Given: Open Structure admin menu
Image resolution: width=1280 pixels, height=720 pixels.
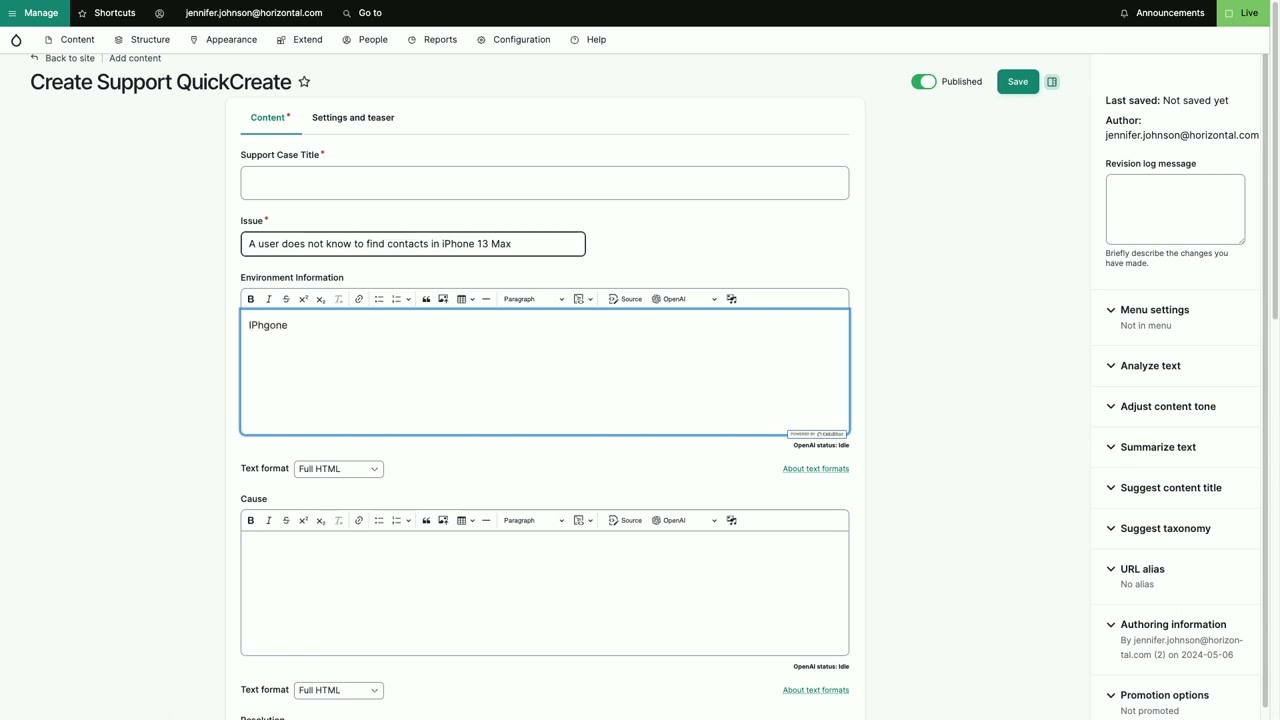Looking at the screenshot, I should tap(142, 40).
